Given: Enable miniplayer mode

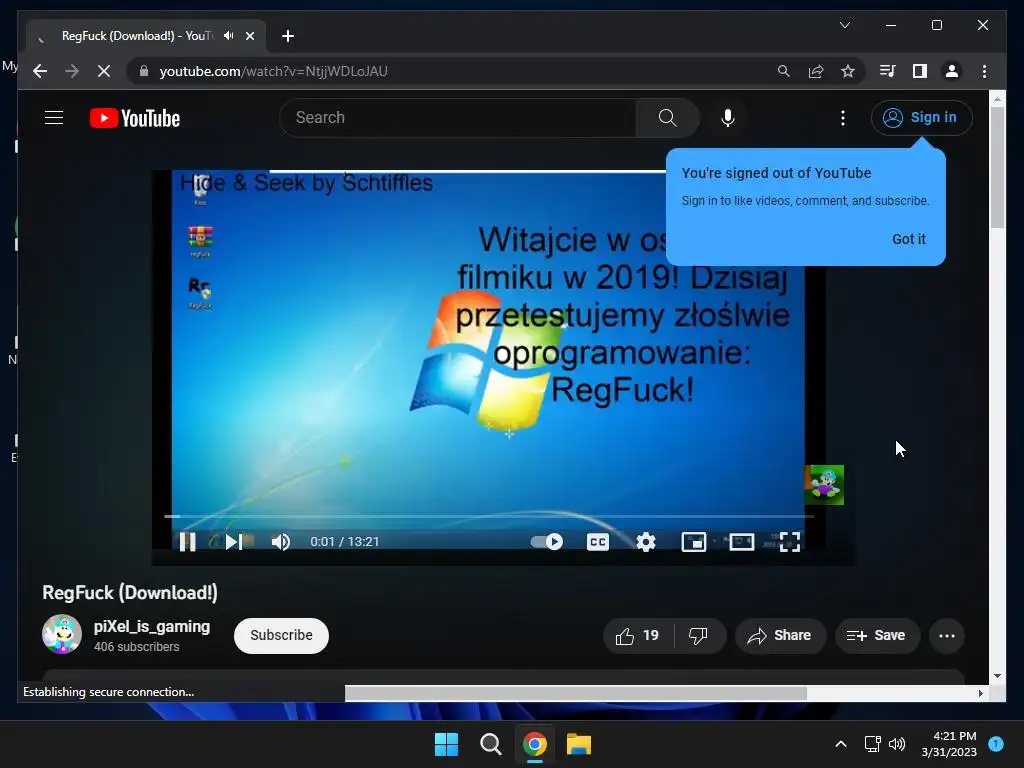Looking at the screenshot, I should click(x=694, y=541).
